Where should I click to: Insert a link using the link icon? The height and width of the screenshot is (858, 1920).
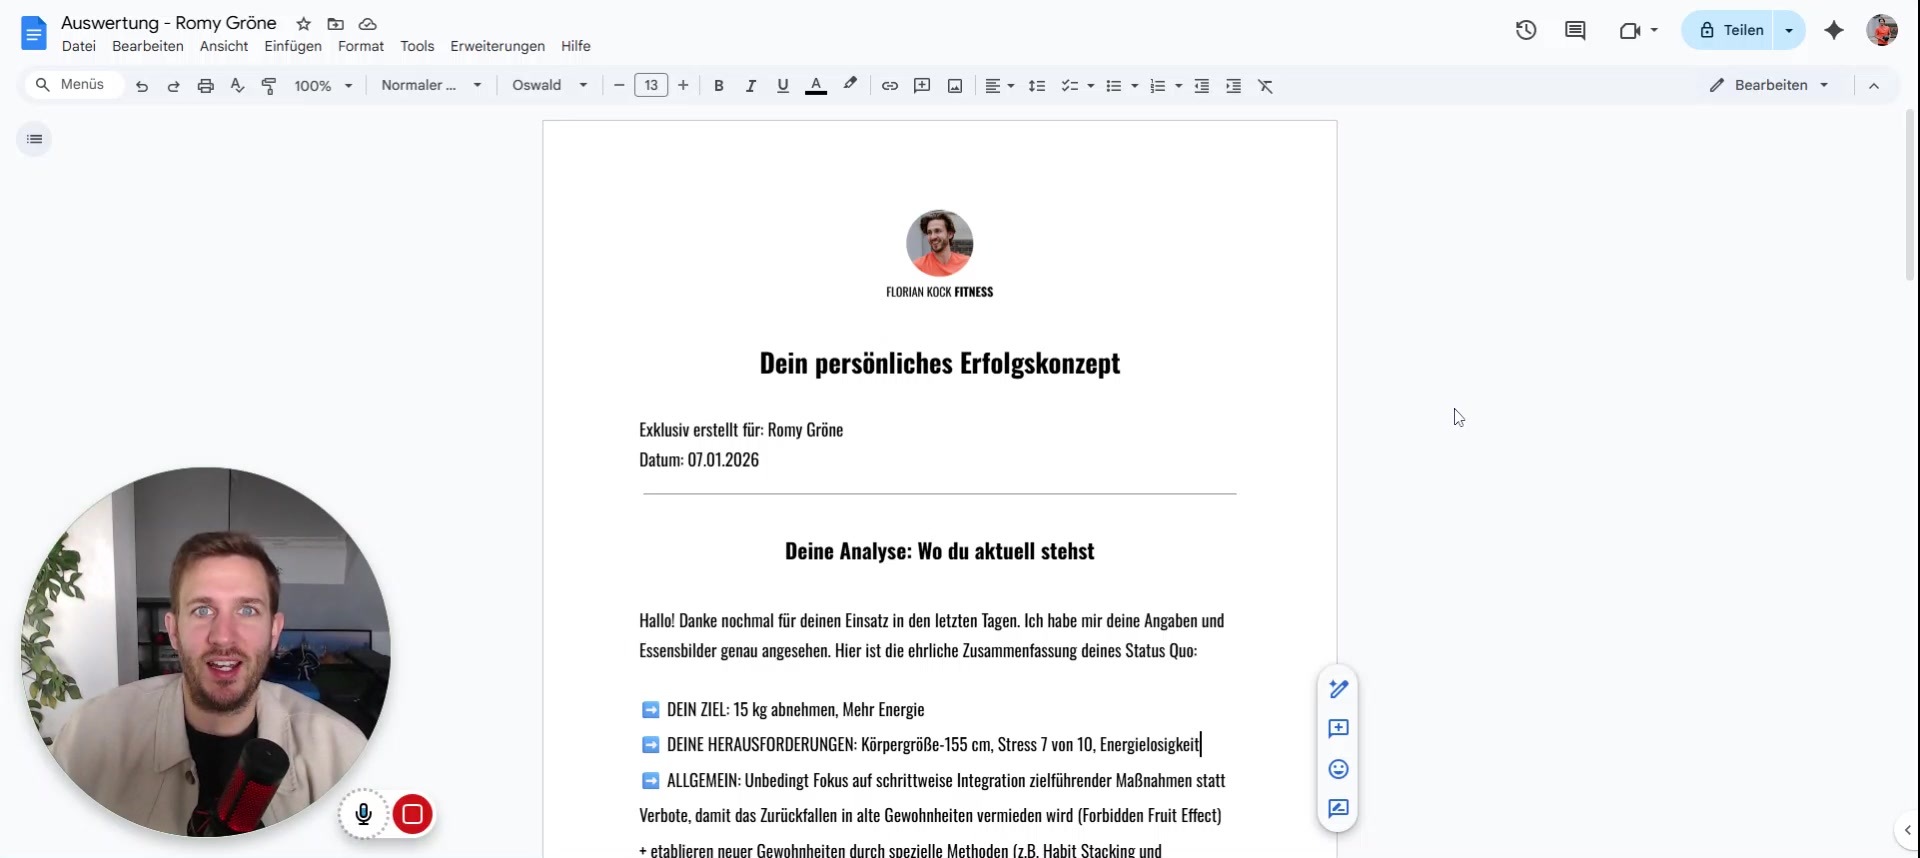889,86
